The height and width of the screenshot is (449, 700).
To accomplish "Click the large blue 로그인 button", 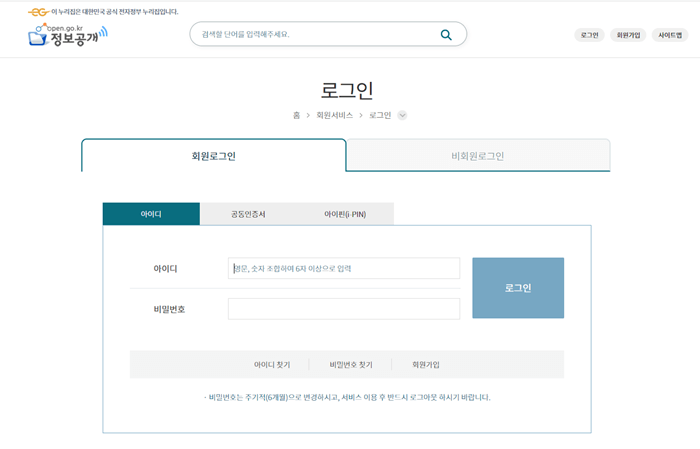I will click(x=518, y=288).
